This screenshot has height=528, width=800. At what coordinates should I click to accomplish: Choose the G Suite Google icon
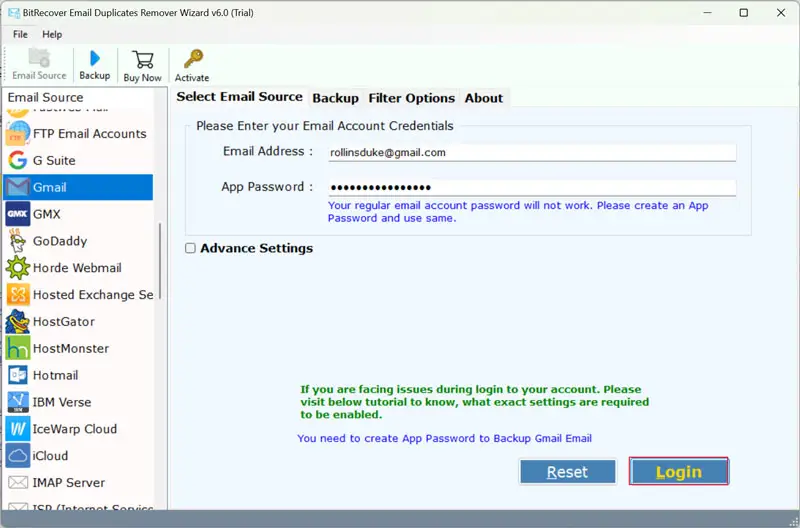[18, 160]
